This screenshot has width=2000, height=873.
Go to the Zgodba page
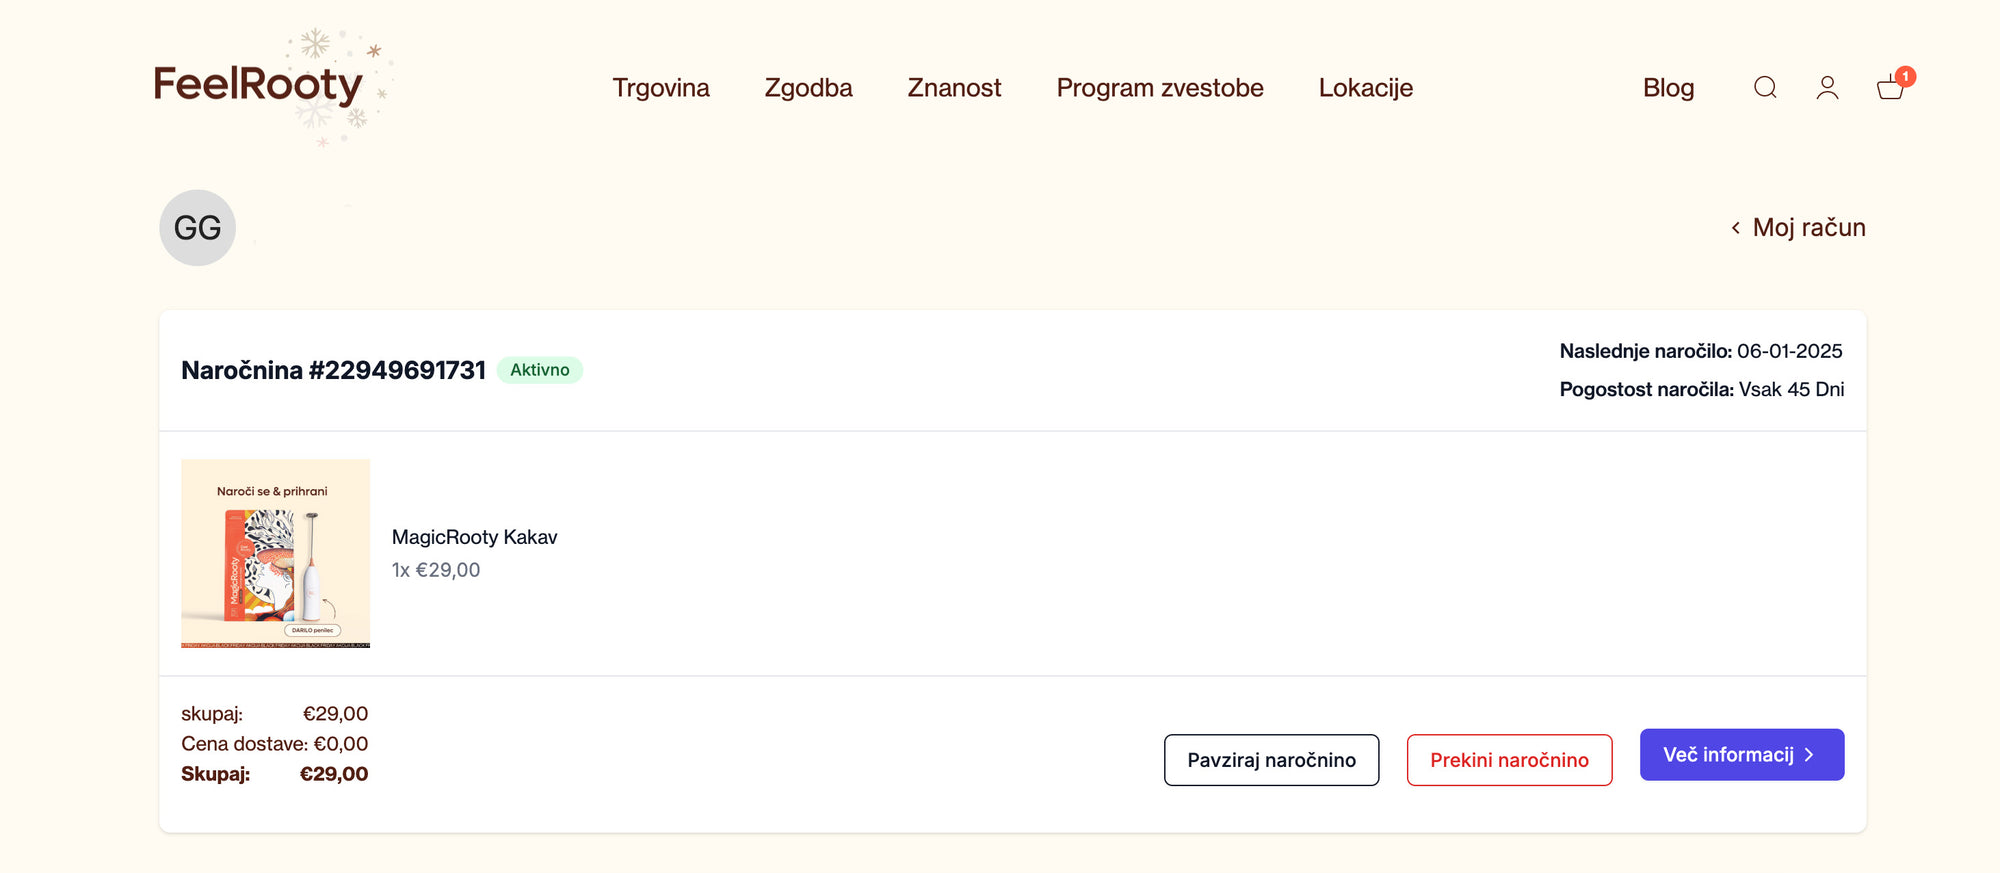808,88
